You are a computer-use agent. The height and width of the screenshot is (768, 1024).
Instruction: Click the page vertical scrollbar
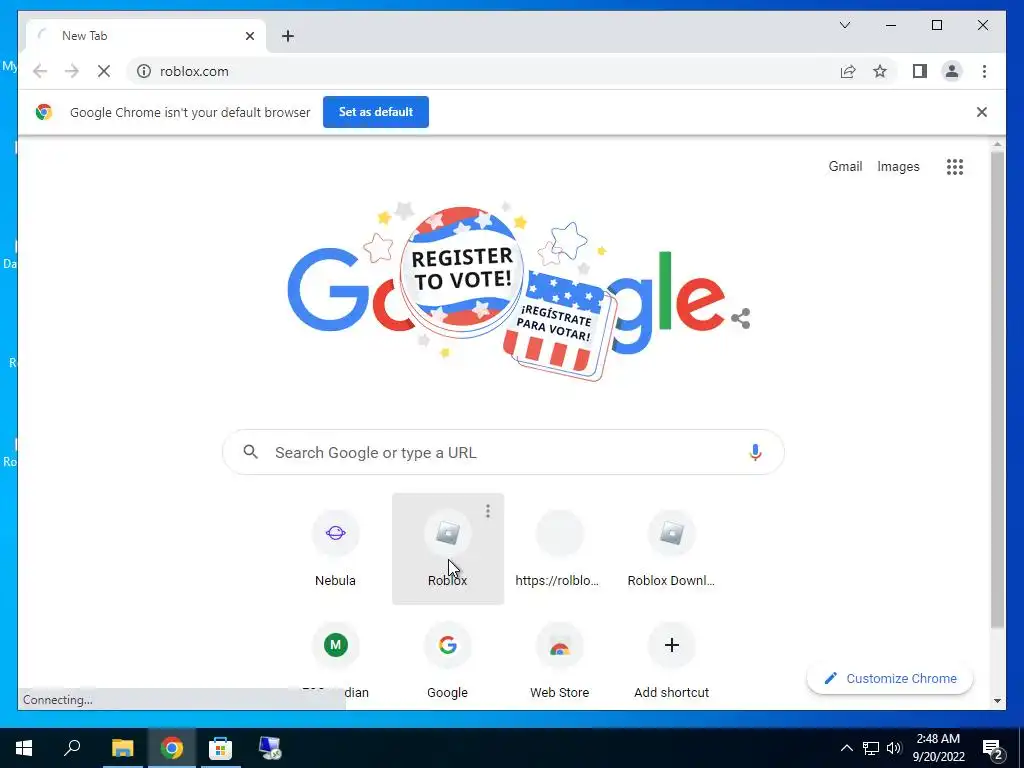point(997,390)
